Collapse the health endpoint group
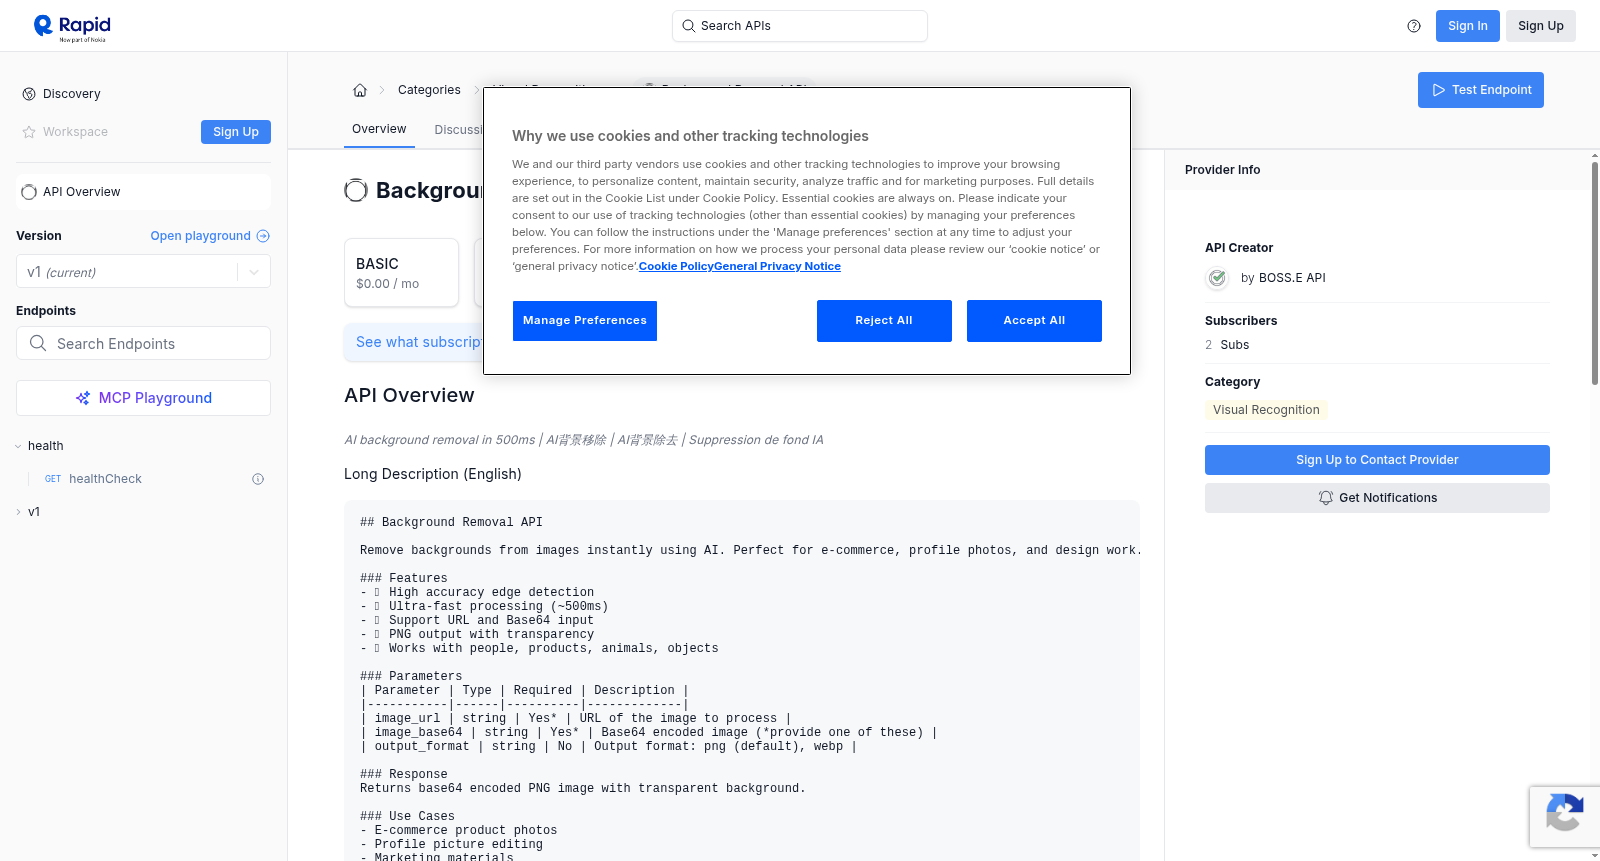1600x861 pixels. pos(18,446)
